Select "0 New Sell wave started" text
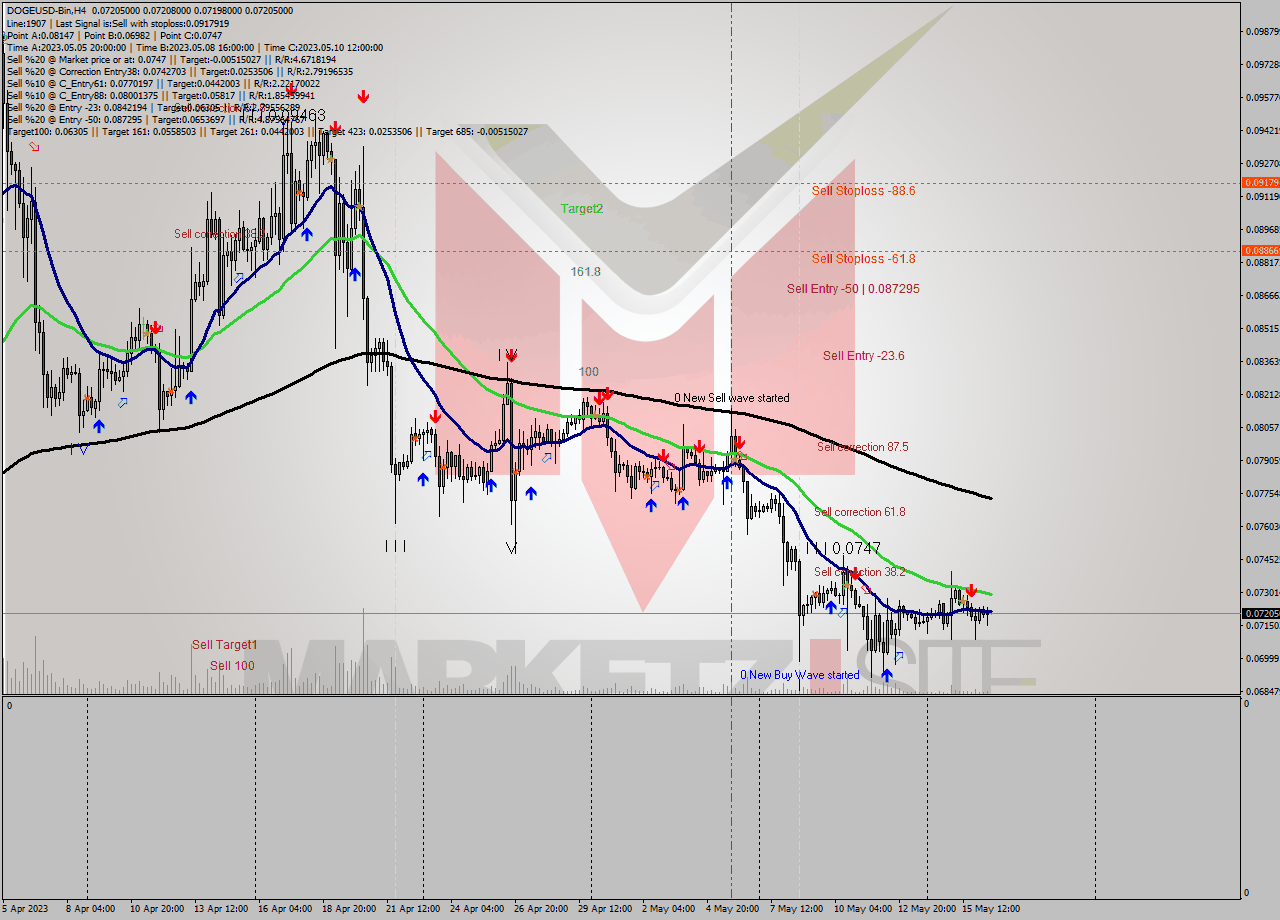The image size is (1280, 920). tap(731, 398)
